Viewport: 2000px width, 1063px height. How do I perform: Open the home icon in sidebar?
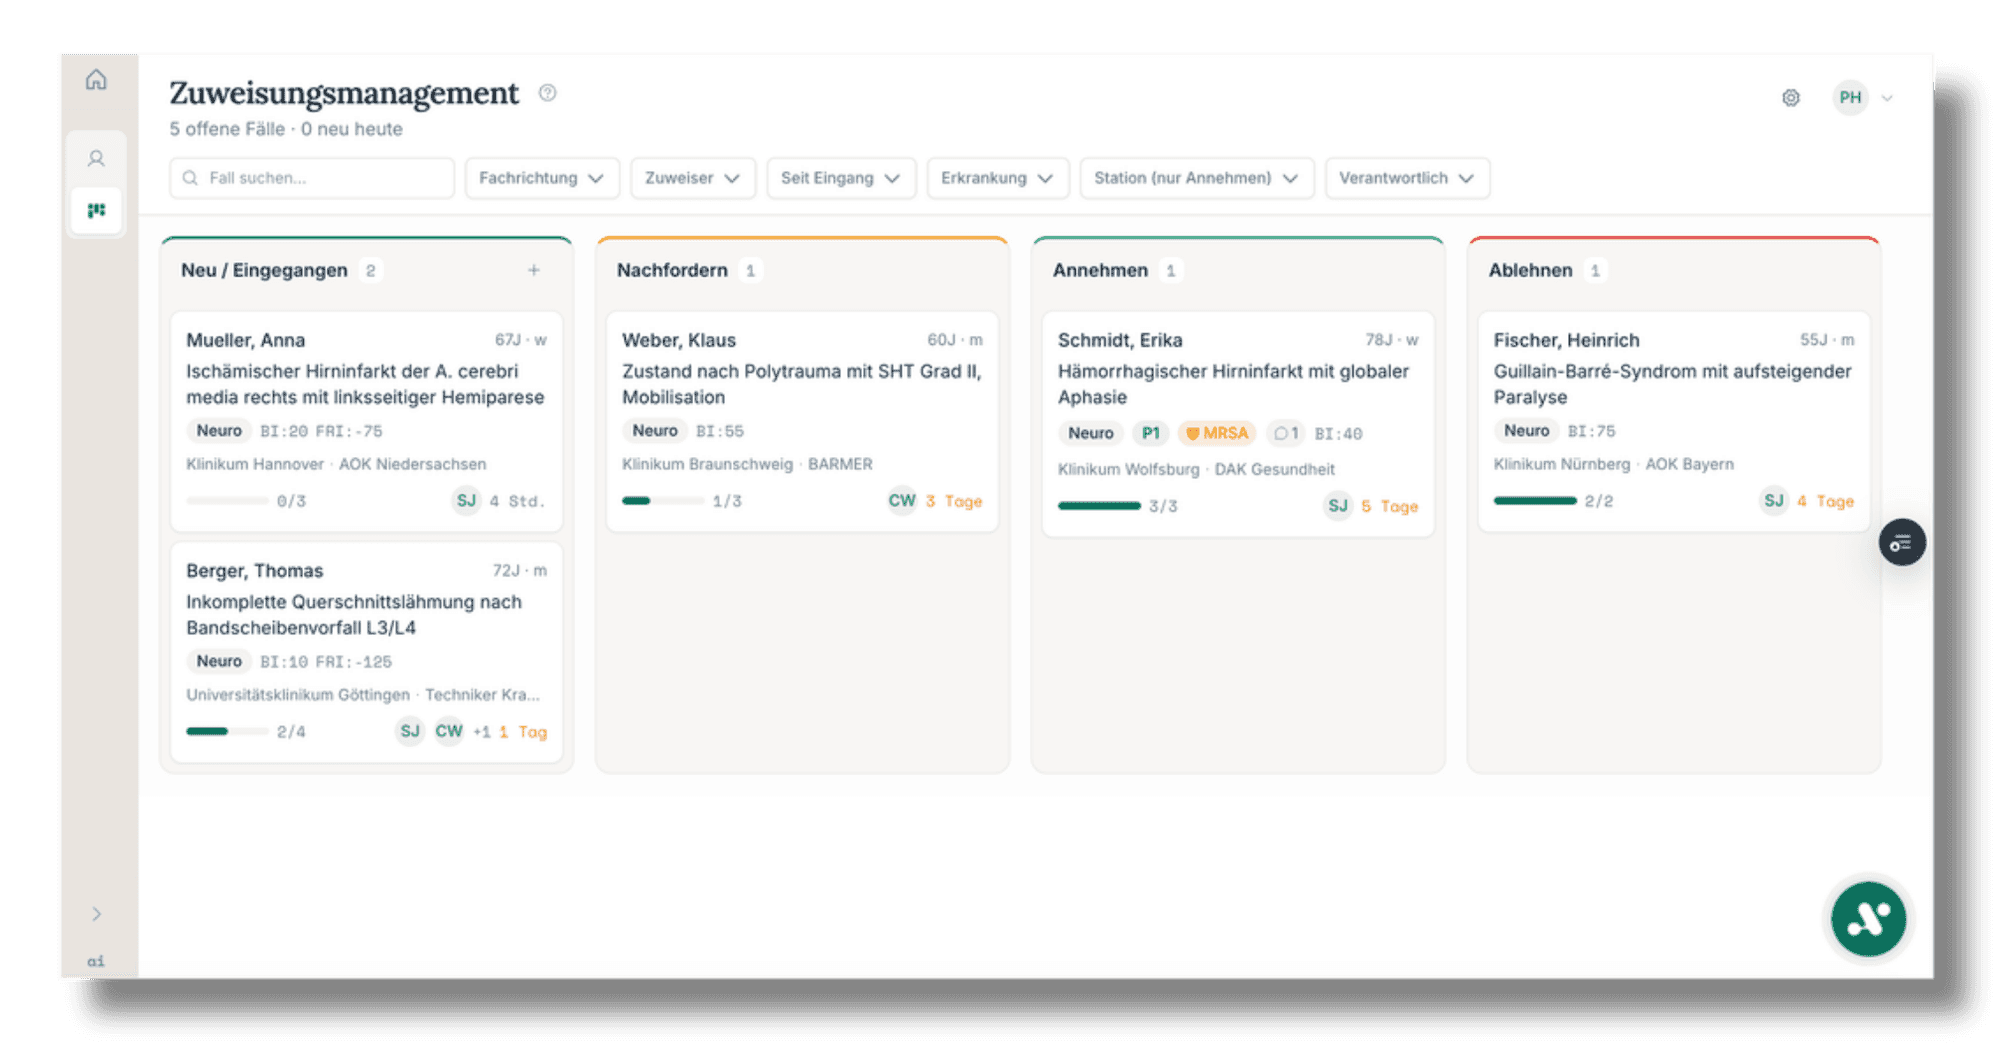[x=96, y=79]
